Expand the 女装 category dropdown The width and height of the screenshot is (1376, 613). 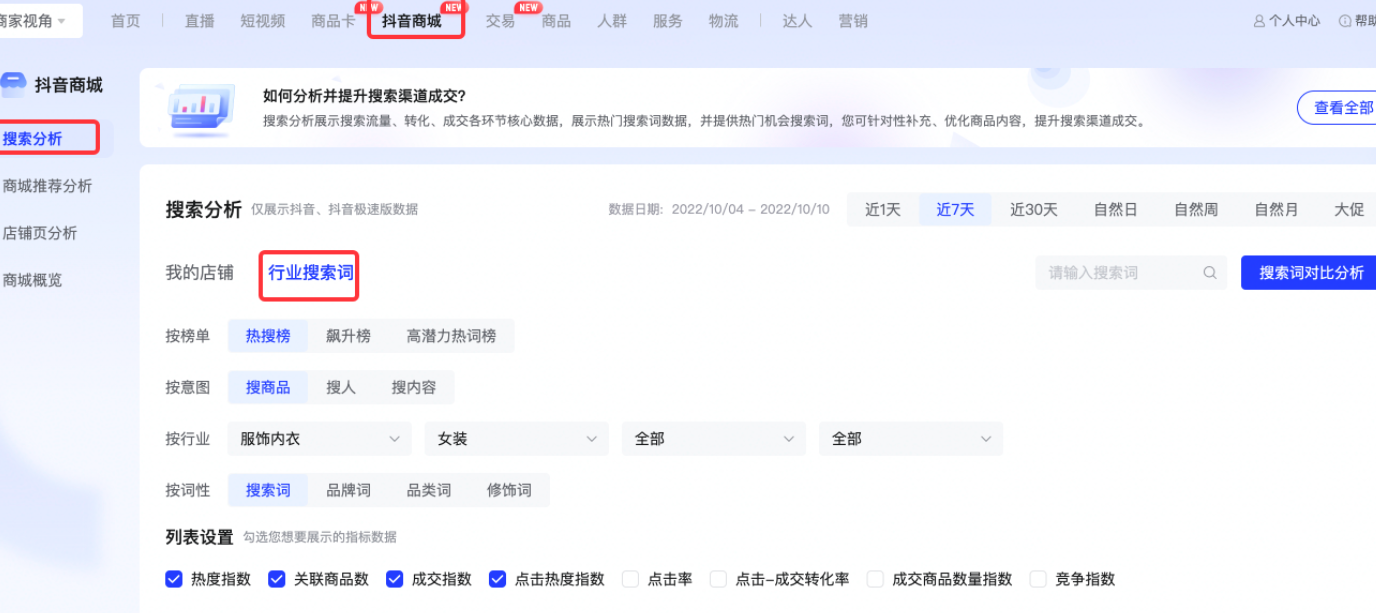click(517, 439)
